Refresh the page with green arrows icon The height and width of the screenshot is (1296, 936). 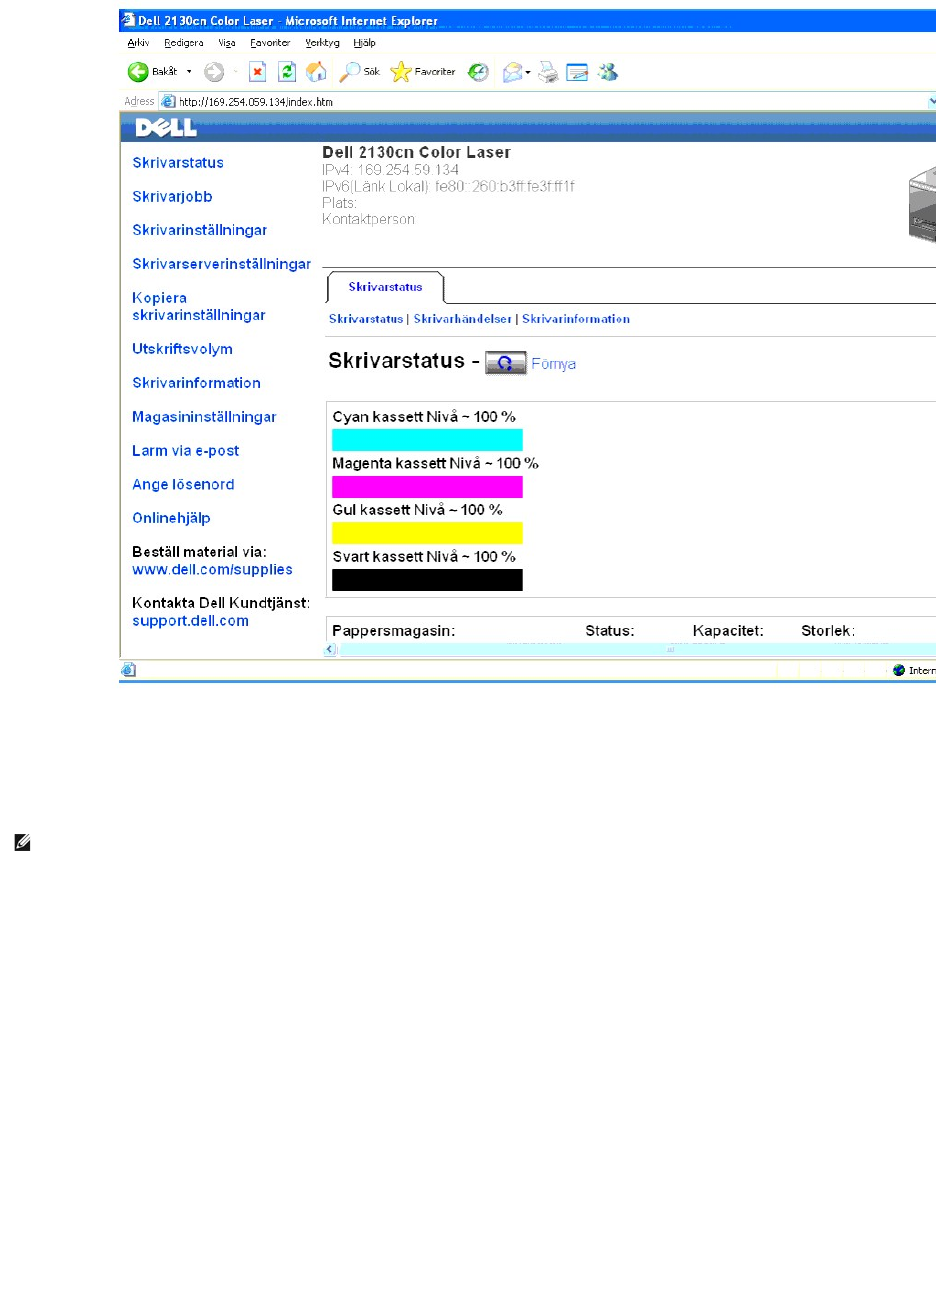(x=287, y=72)
